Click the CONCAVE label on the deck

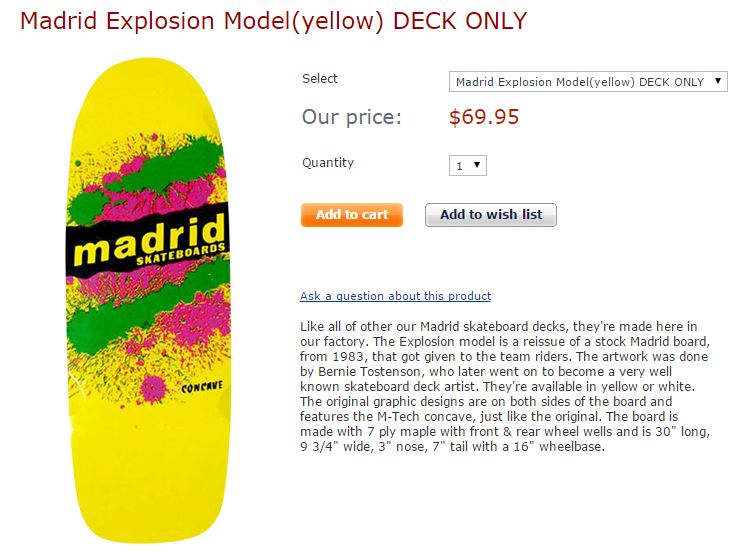pos(202,387)
